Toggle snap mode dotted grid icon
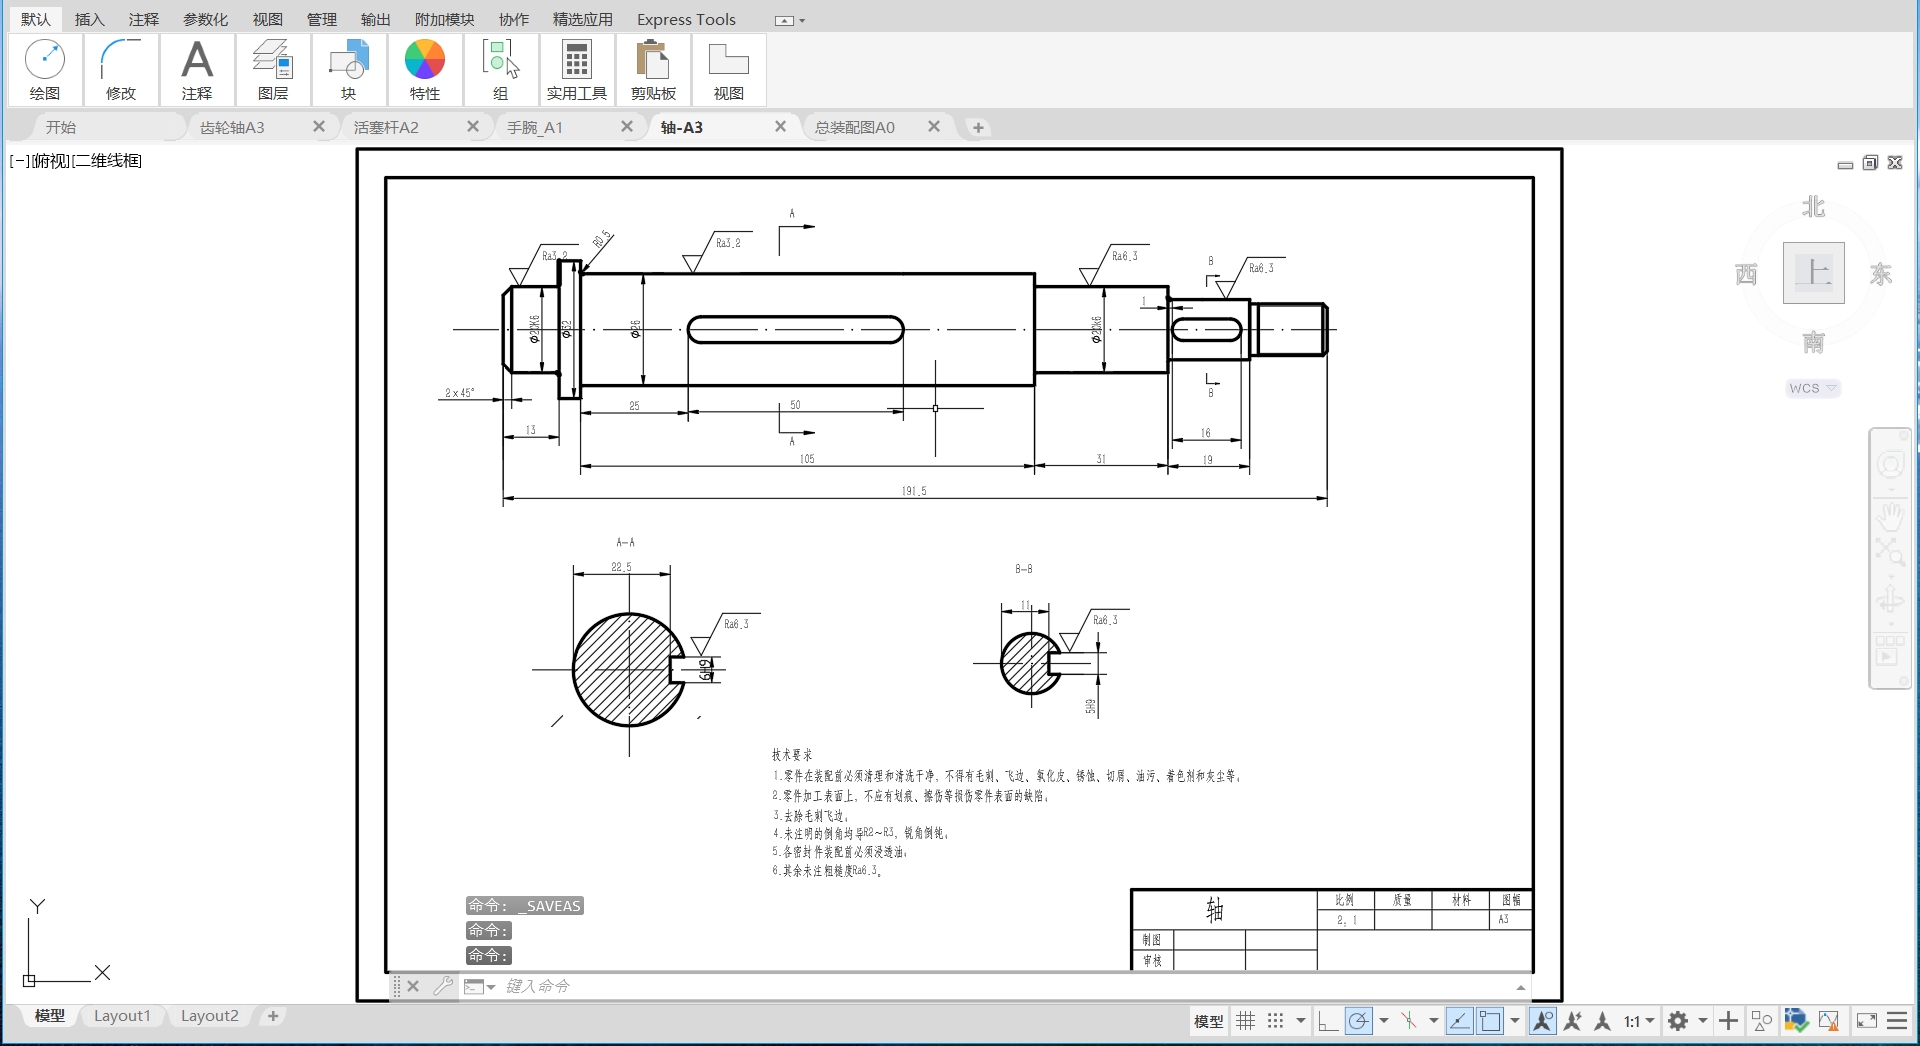This screenshot has height=1046, width=1920. [1275, 1021]
